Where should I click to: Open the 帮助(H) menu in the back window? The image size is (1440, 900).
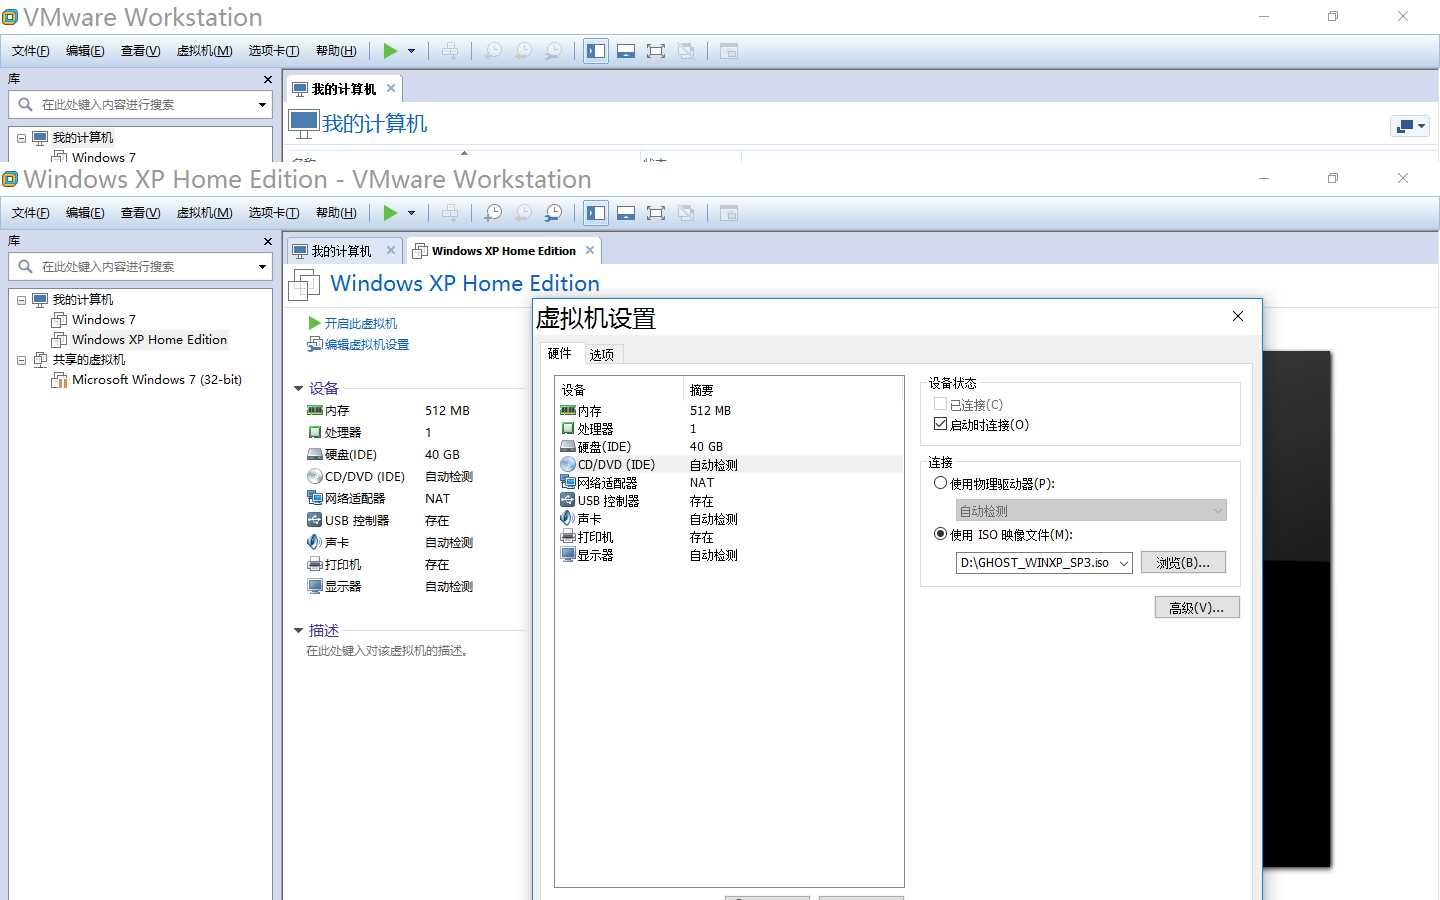(335, 51)
